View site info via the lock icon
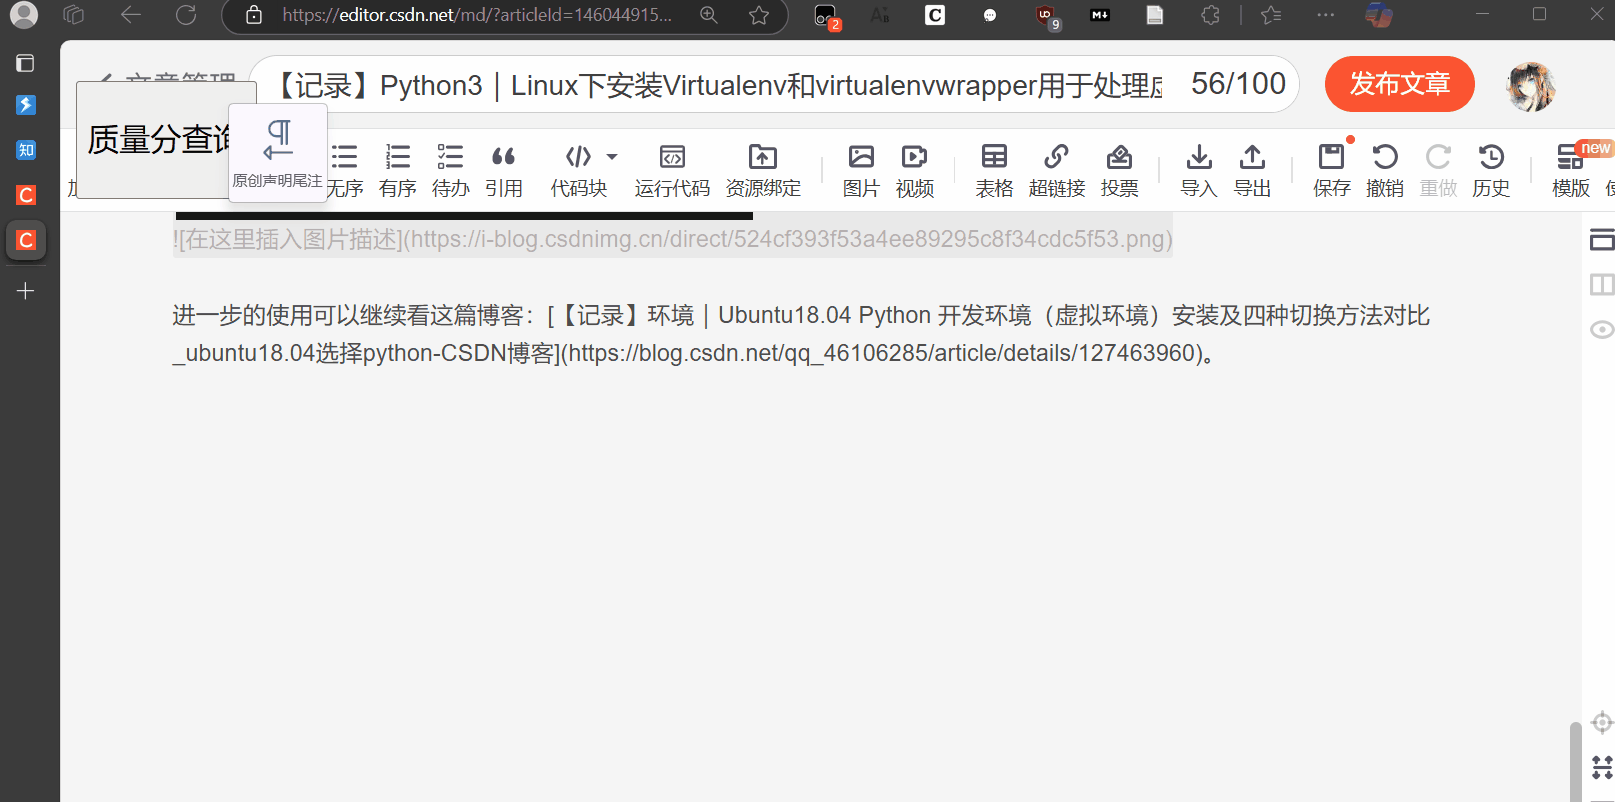This screenshot has height=802, width=1615. click(x=254, y=15)
